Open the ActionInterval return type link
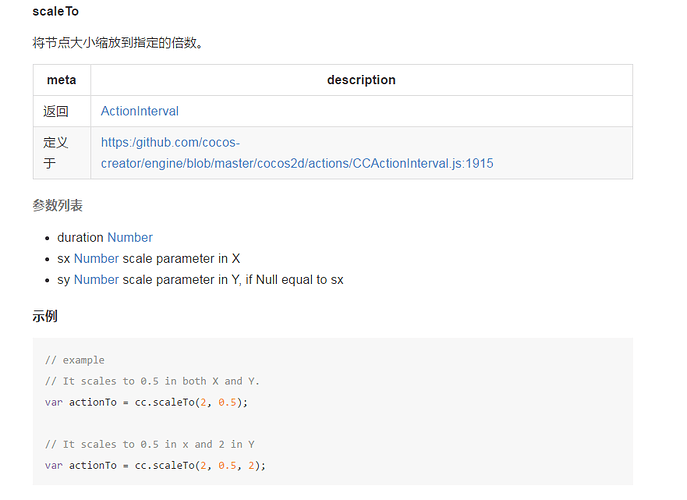Screen dimensions: 687x500 139,111
